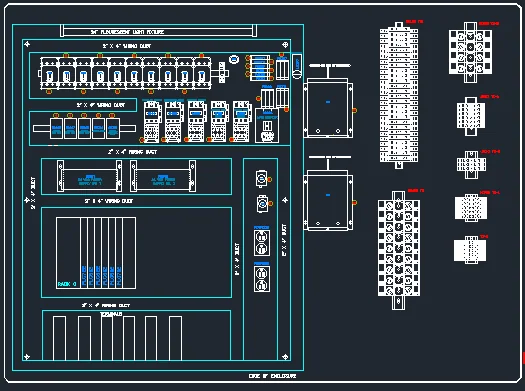Image resolution: width=525 pixels, height=391 pixels.
Task: Click the tall narrow terminal block detail
Action: [399, 95]
